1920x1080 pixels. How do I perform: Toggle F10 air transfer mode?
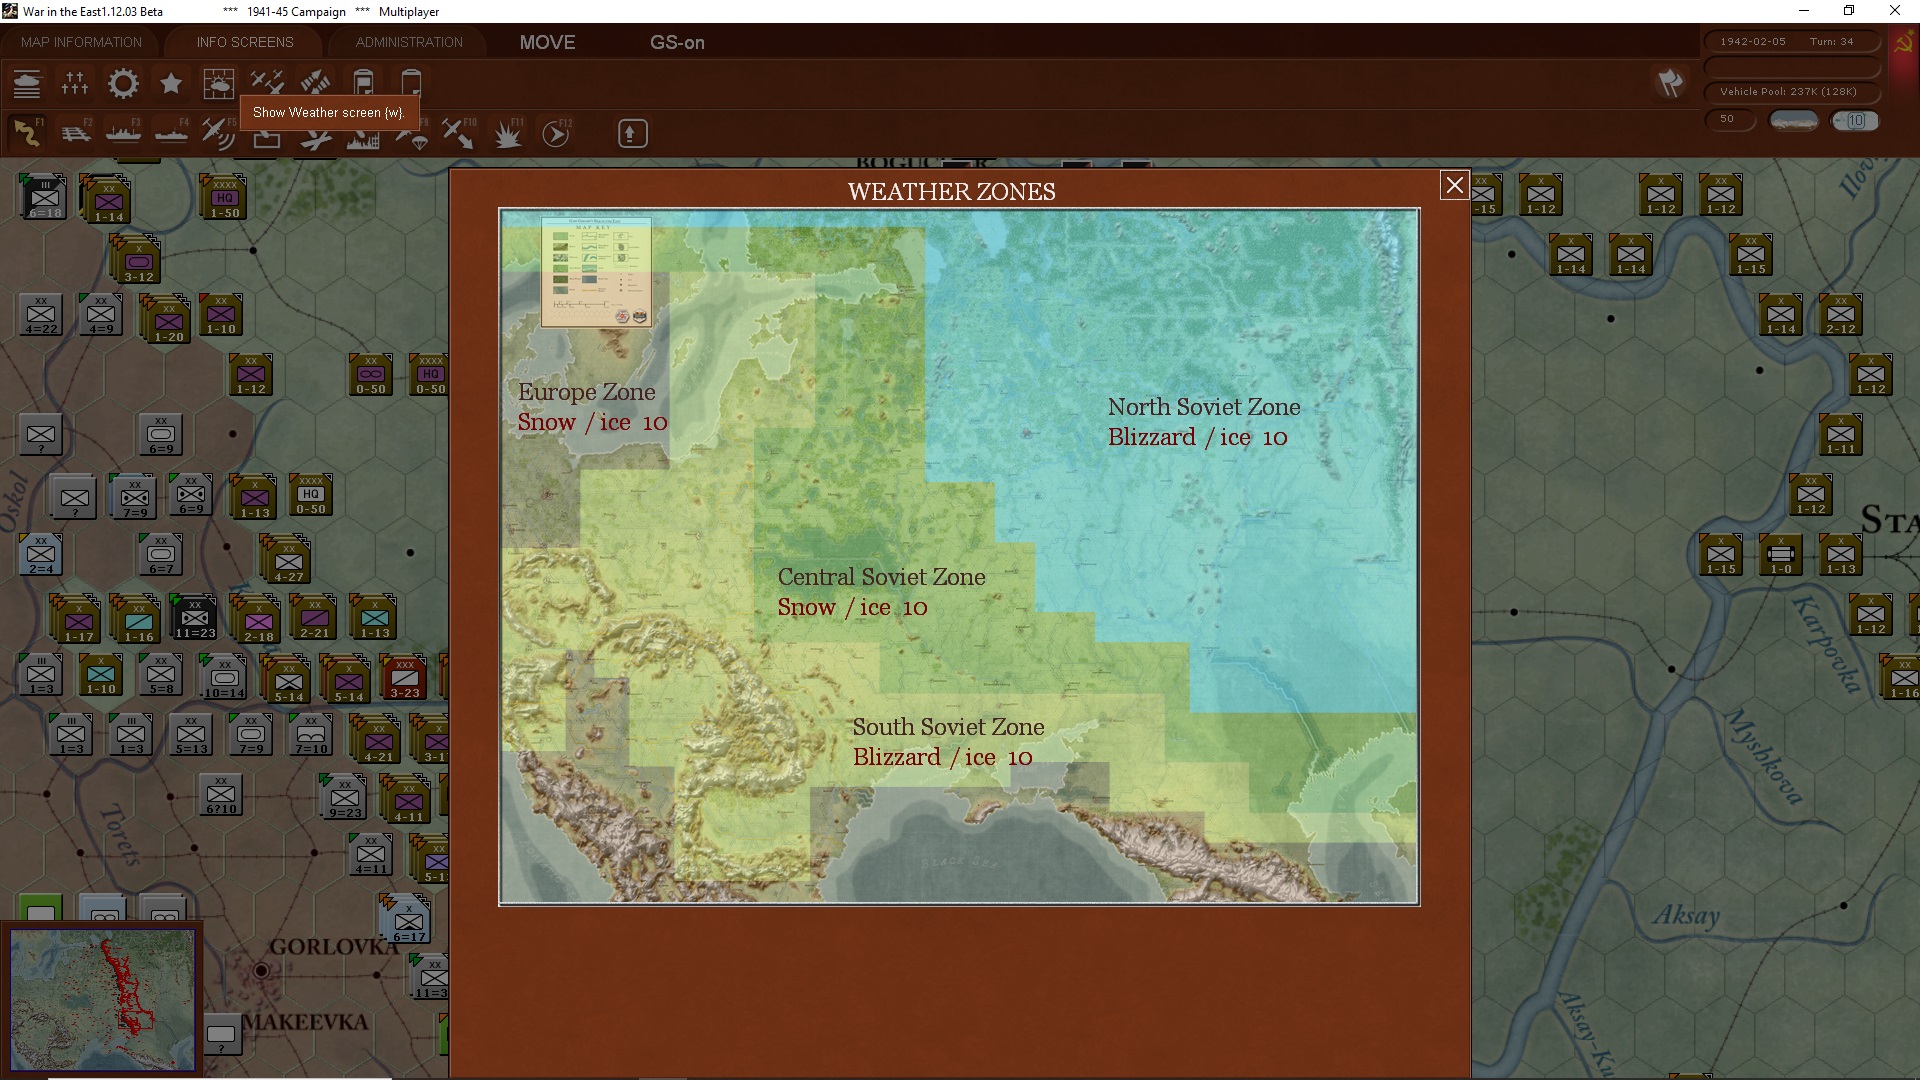coord(460,133)
